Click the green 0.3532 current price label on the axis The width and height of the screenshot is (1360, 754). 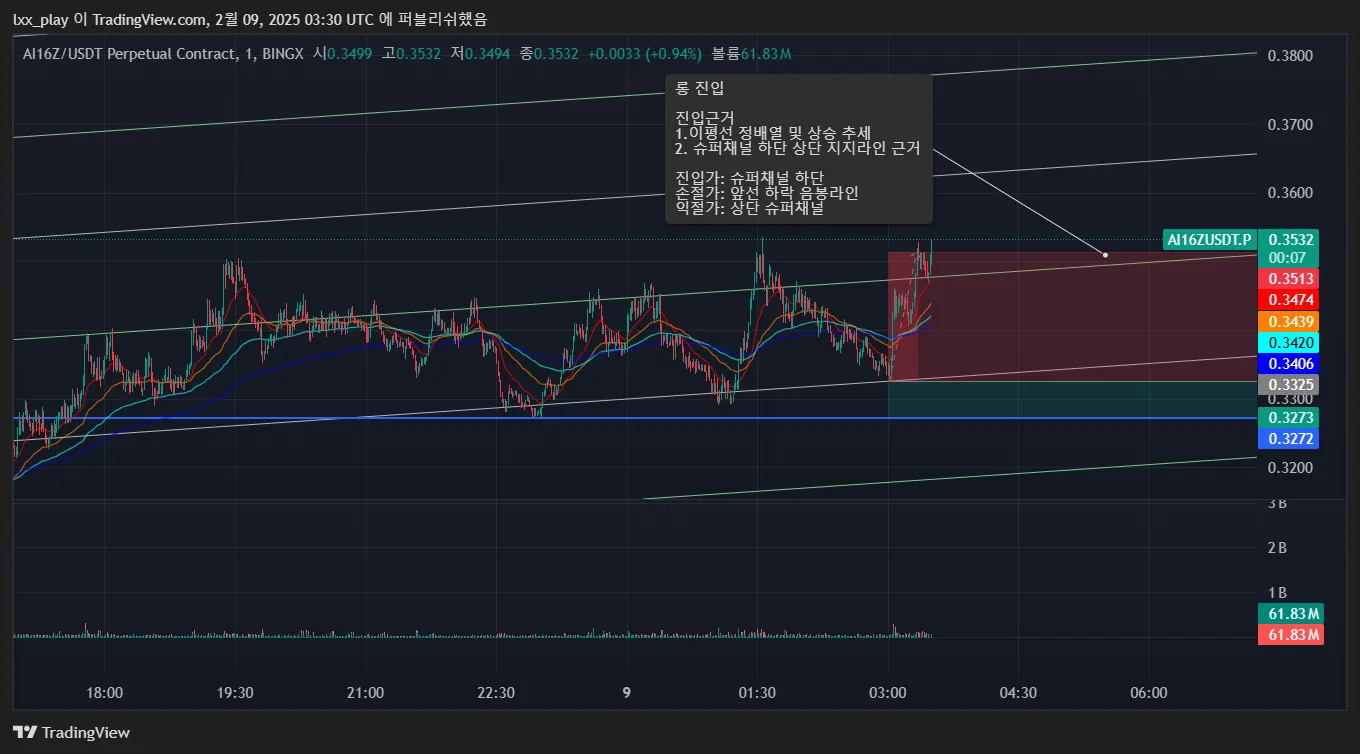[x=1290, y=240]
